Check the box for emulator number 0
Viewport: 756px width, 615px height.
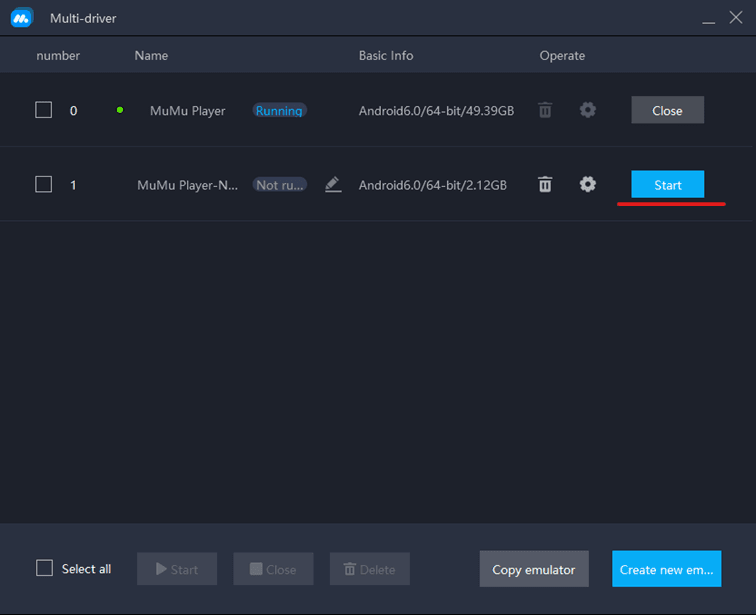(44, 110)
